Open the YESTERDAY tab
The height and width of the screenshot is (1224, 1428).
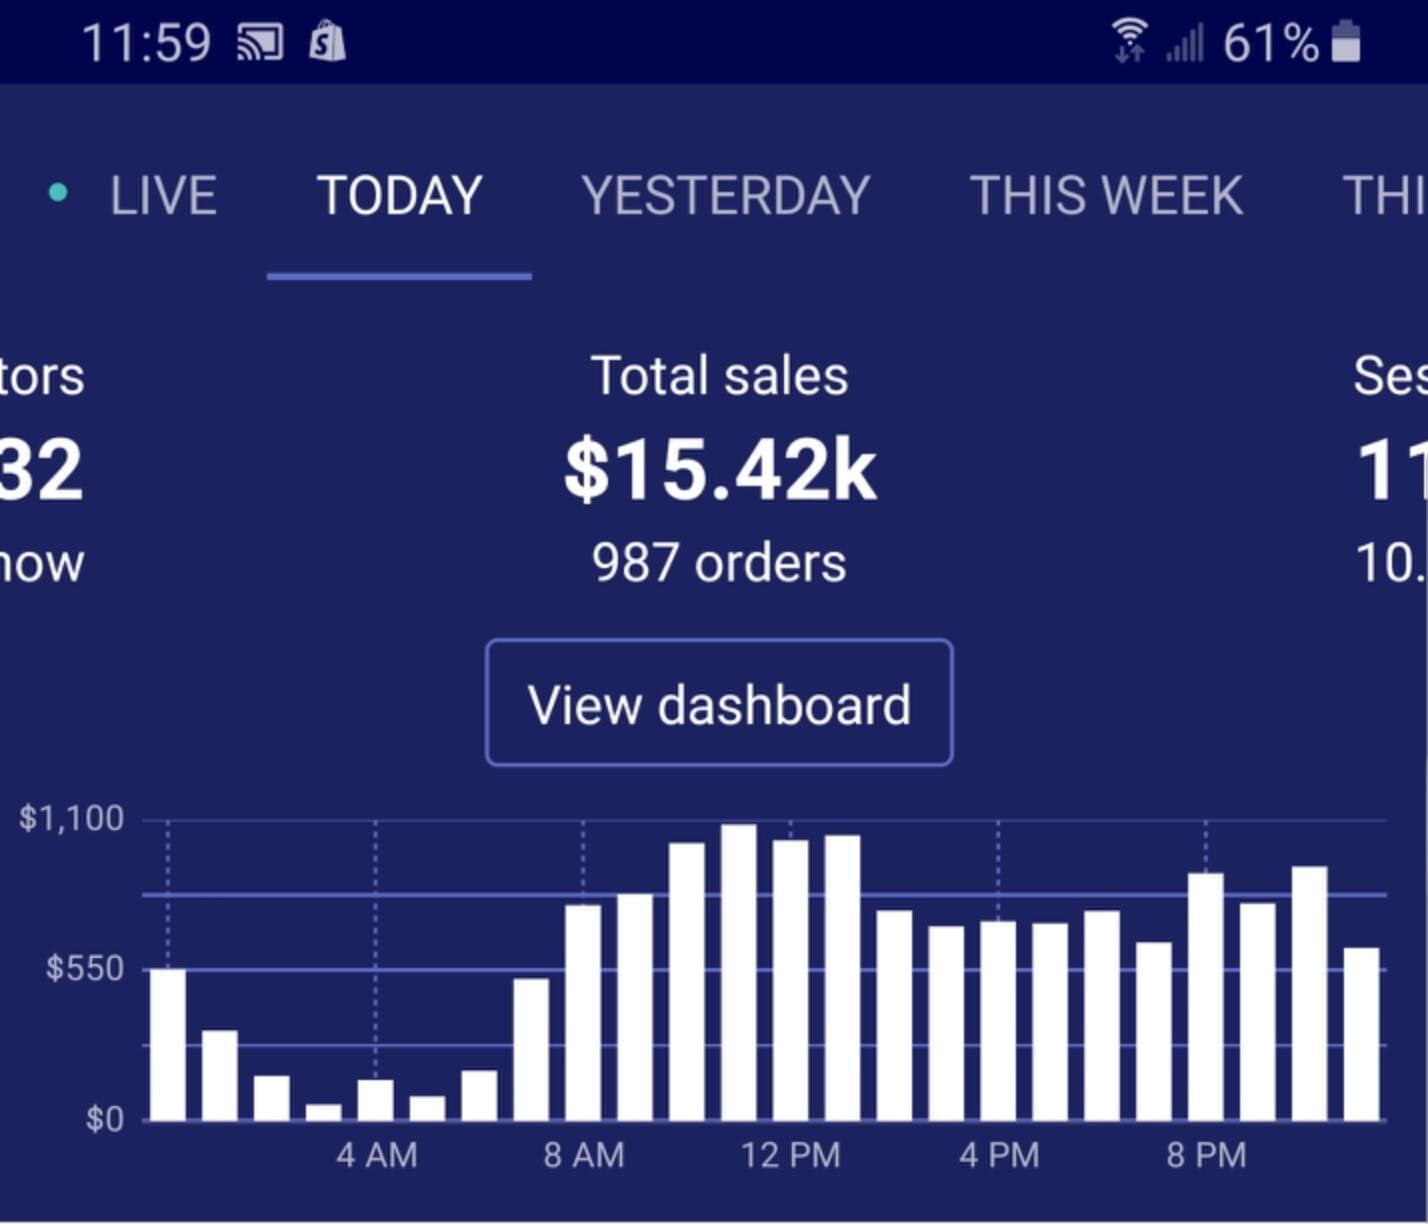(x=725, y=195)
